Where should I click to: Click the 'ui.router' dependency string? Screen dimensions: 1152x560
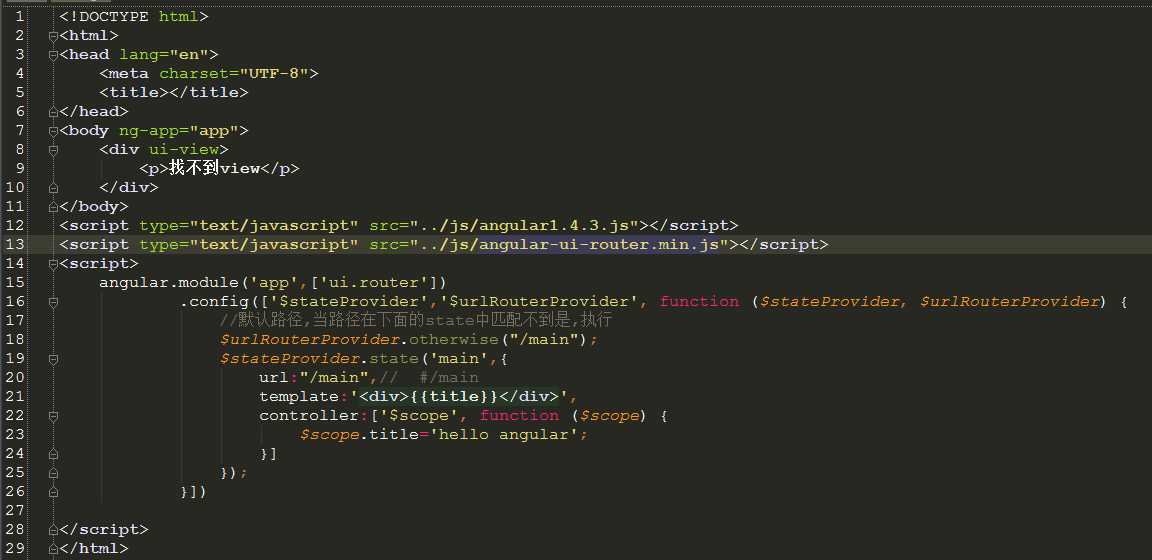point(378,282)
